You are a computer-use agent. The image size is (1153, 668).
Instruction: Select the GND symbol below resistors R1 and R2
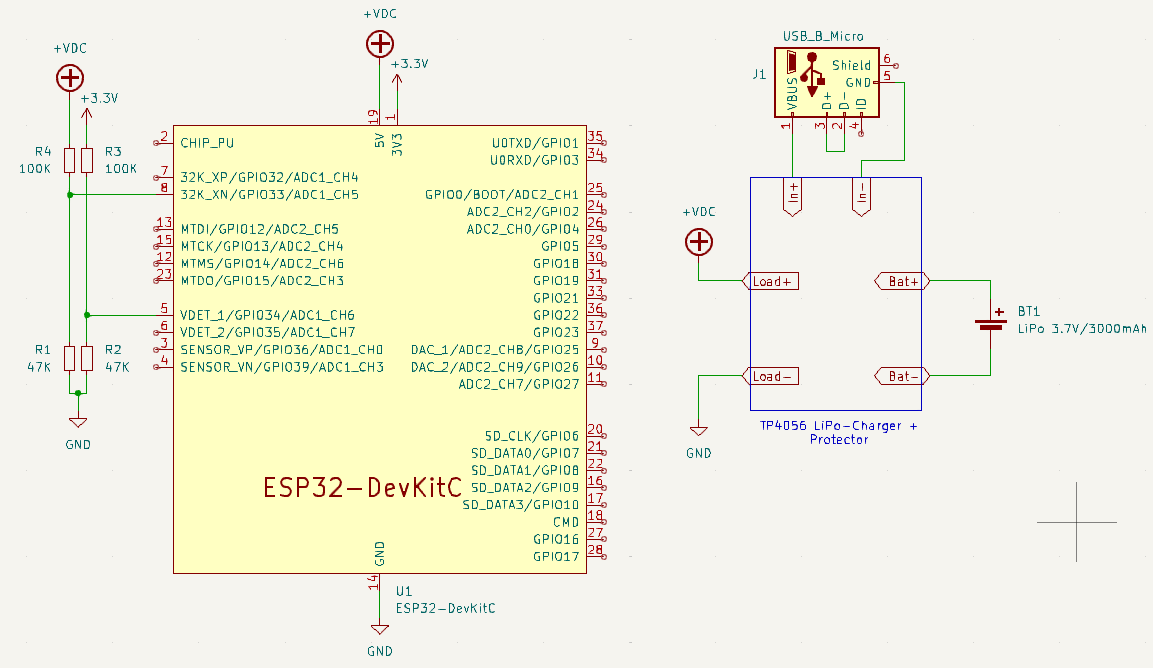[78, 422]
